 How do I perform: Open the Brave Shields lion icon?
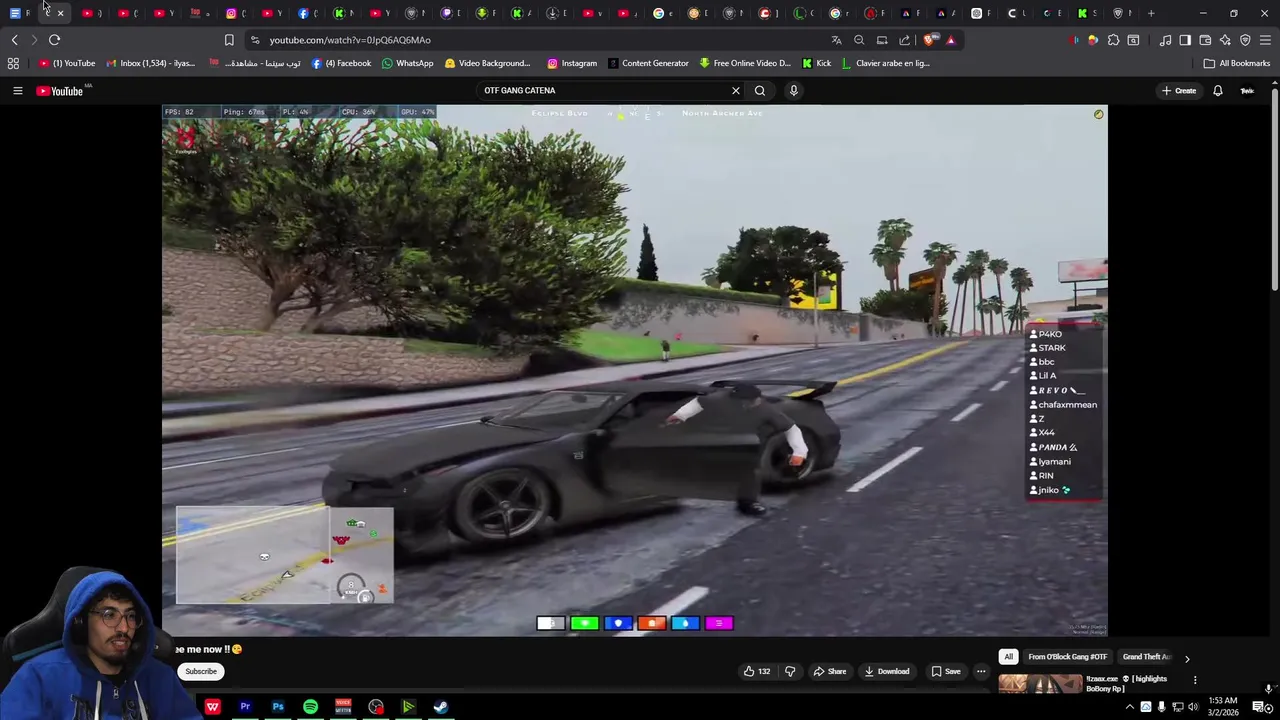[930, 40]
